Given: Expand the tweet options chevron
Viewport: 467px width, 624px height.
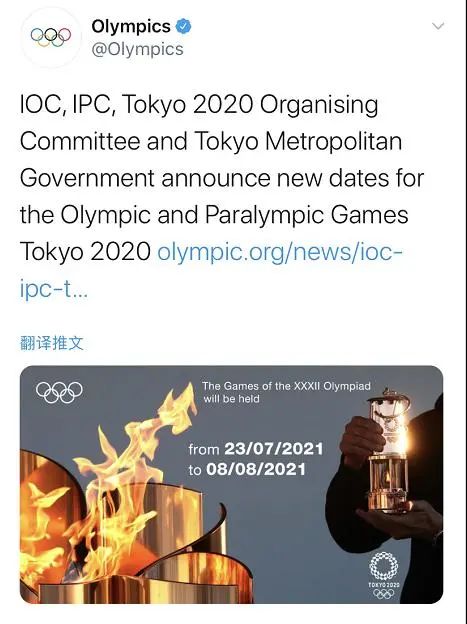Looking at the screenshot, I should pos(438,27).
